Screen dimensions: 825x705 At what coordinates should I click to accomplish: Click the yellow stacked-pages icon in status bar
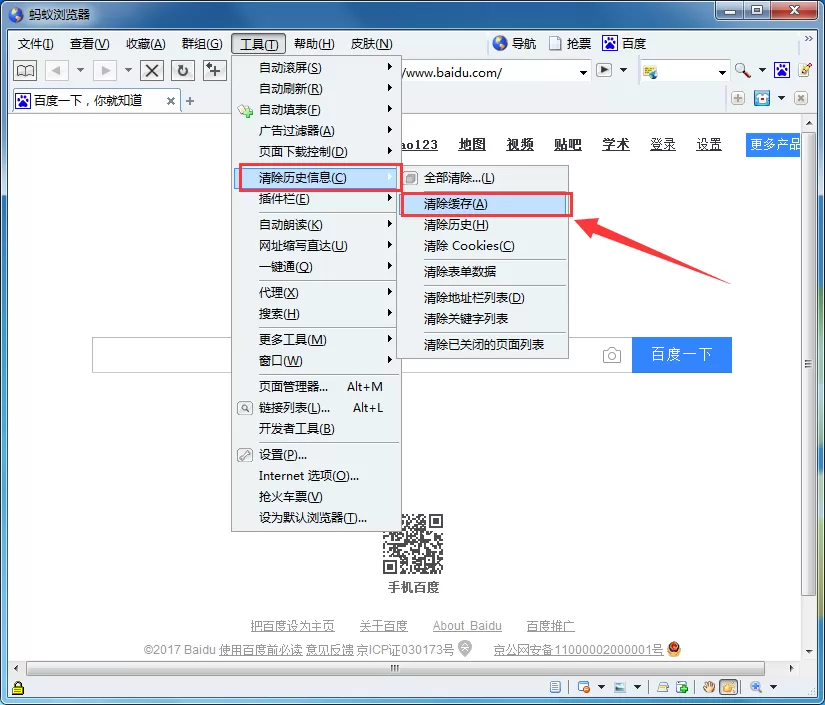662,687
